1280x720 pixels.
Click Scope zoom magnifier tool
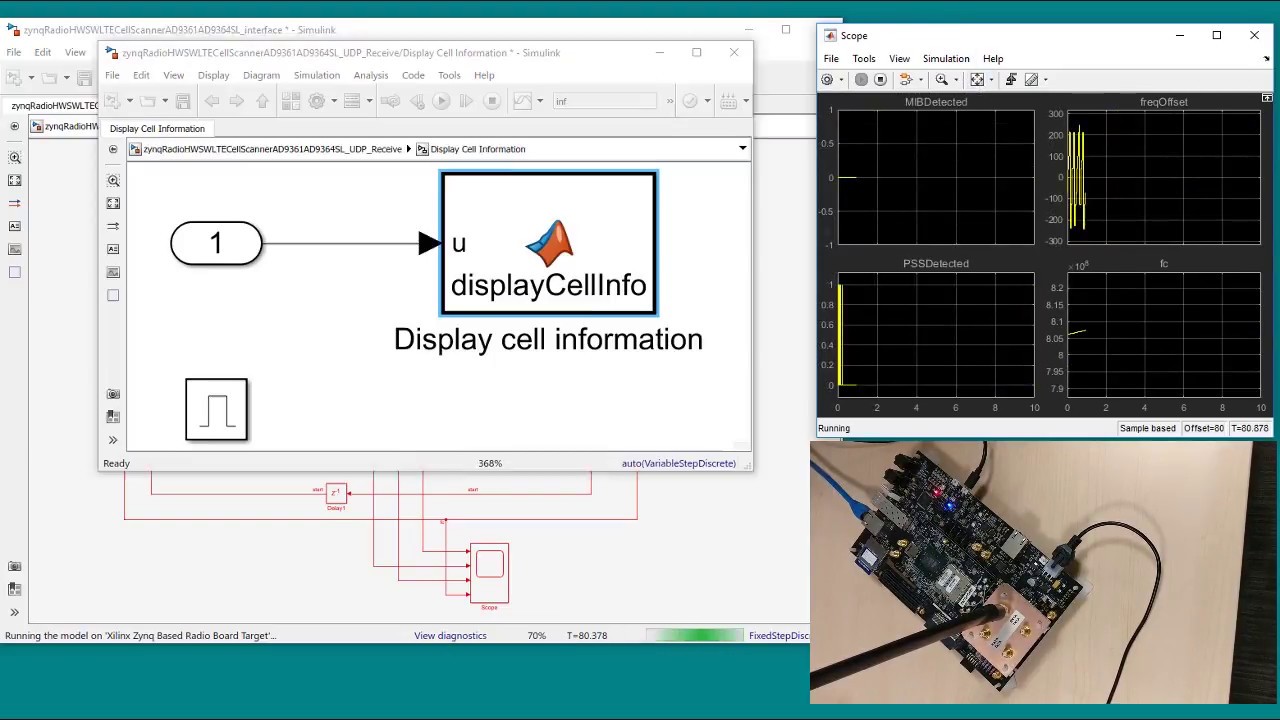(x=941, y=79)
